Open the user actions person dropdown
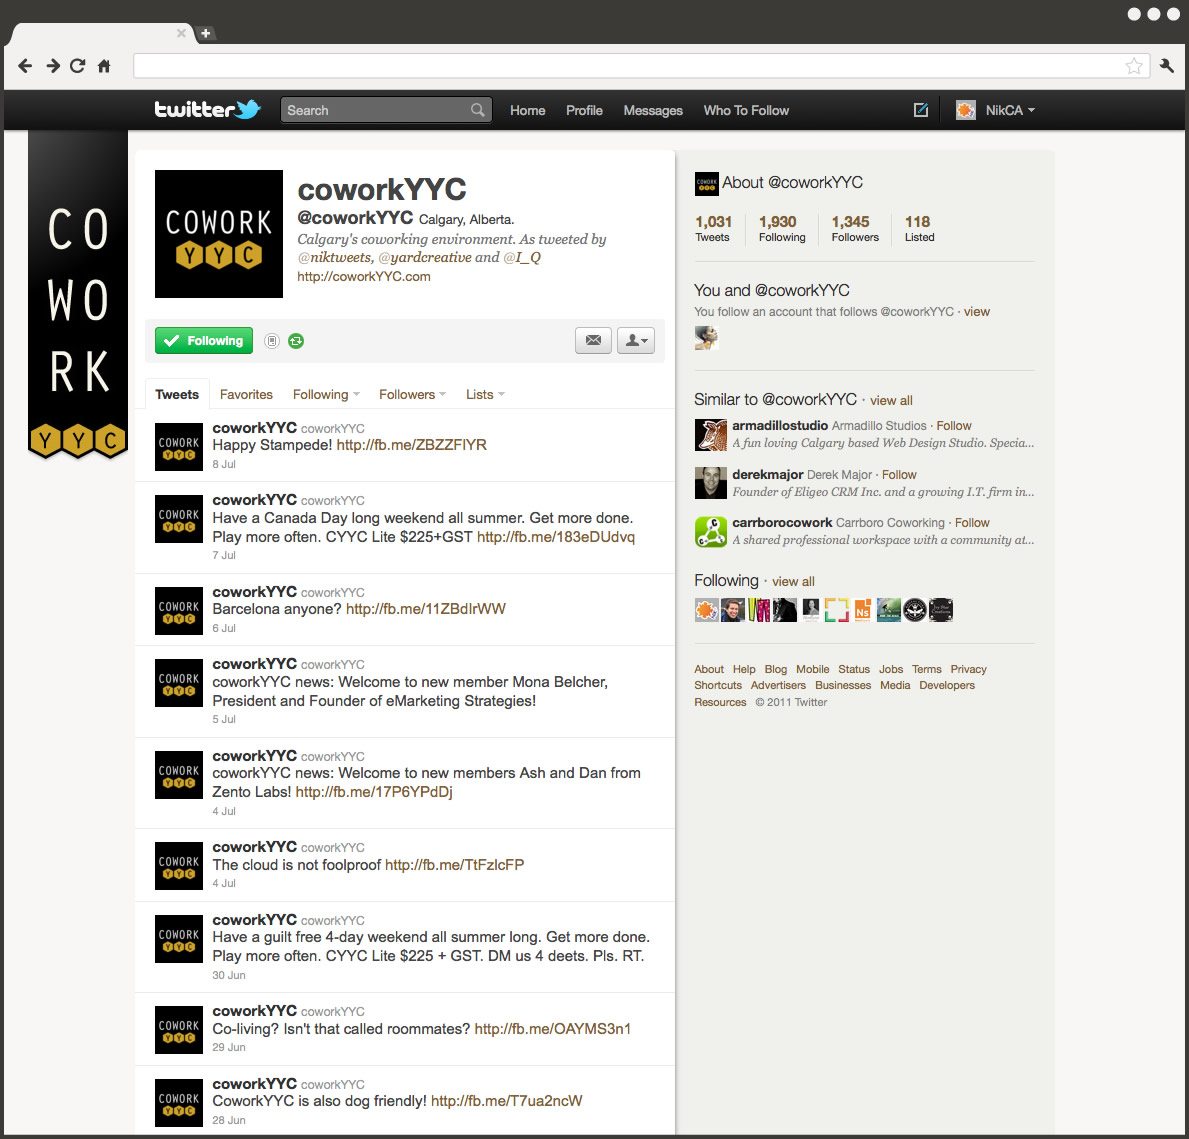Screen dimensions: 1189x1139 (636, 340)
